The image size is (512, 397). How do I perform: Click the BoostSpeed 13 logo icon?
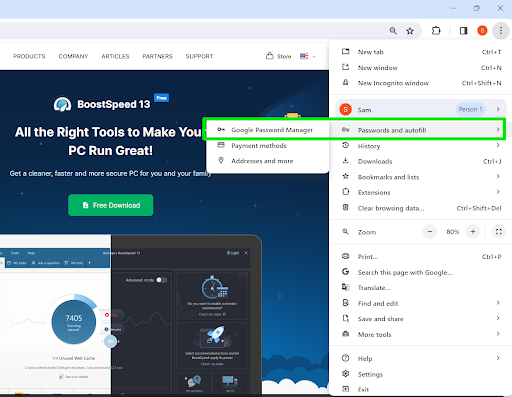point(62,104)
